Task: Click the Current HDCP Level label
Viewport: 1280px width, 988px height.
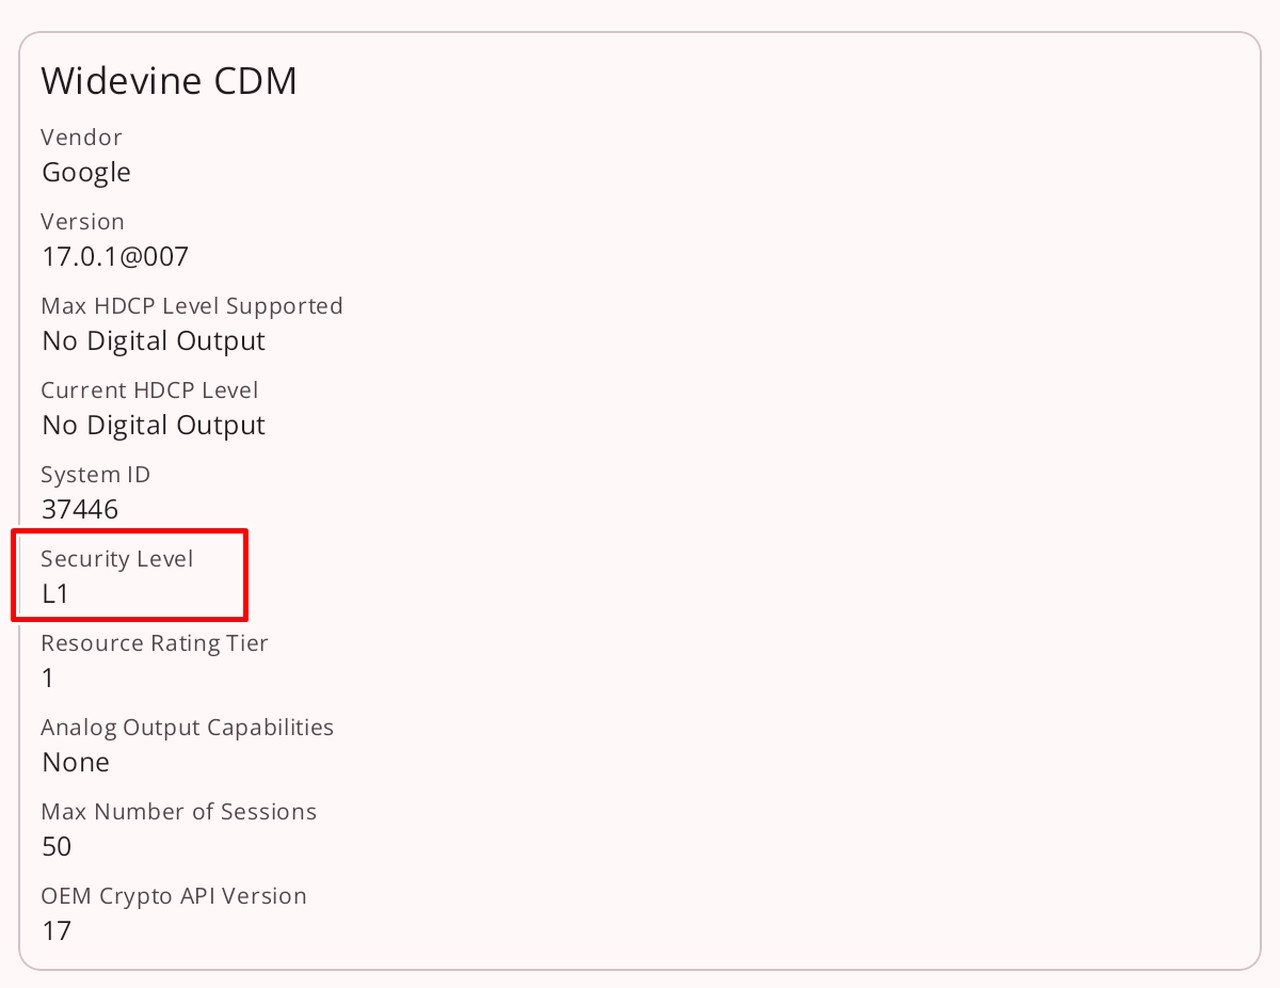Action: (149, 390)
